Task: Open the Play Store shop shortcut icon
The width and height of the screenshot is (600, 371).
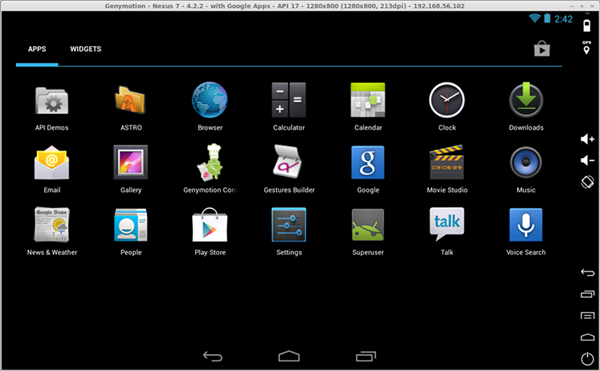Action: [x=542, y=49]
